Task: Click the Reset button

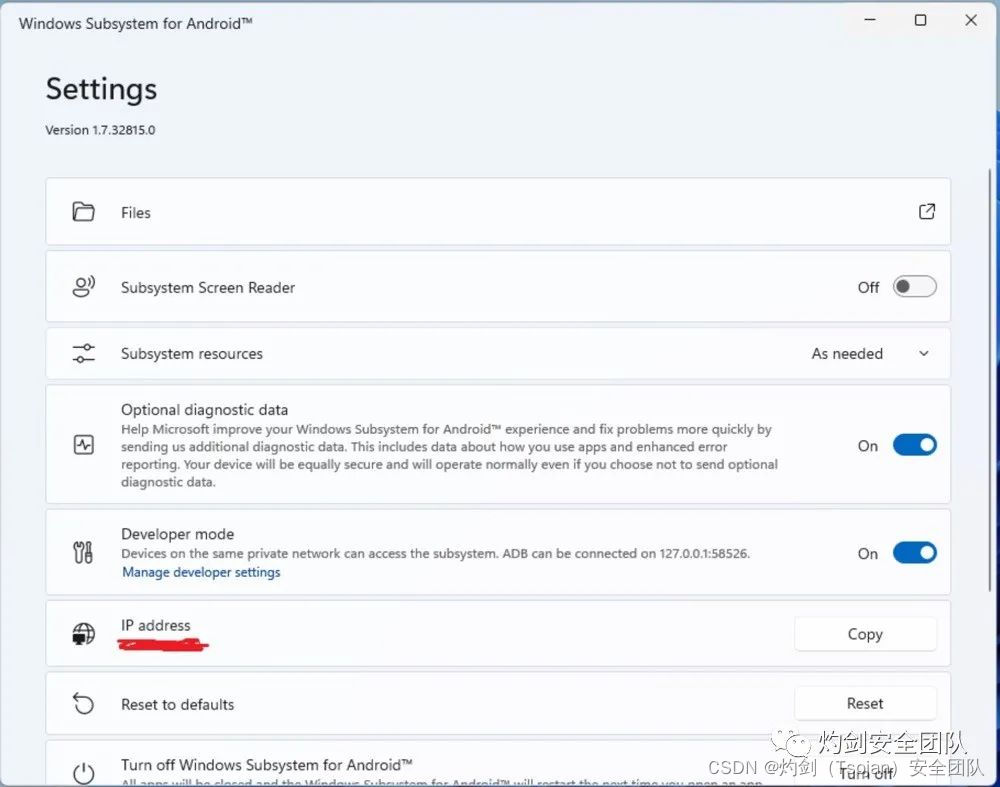Action: (x=865, y=703)
